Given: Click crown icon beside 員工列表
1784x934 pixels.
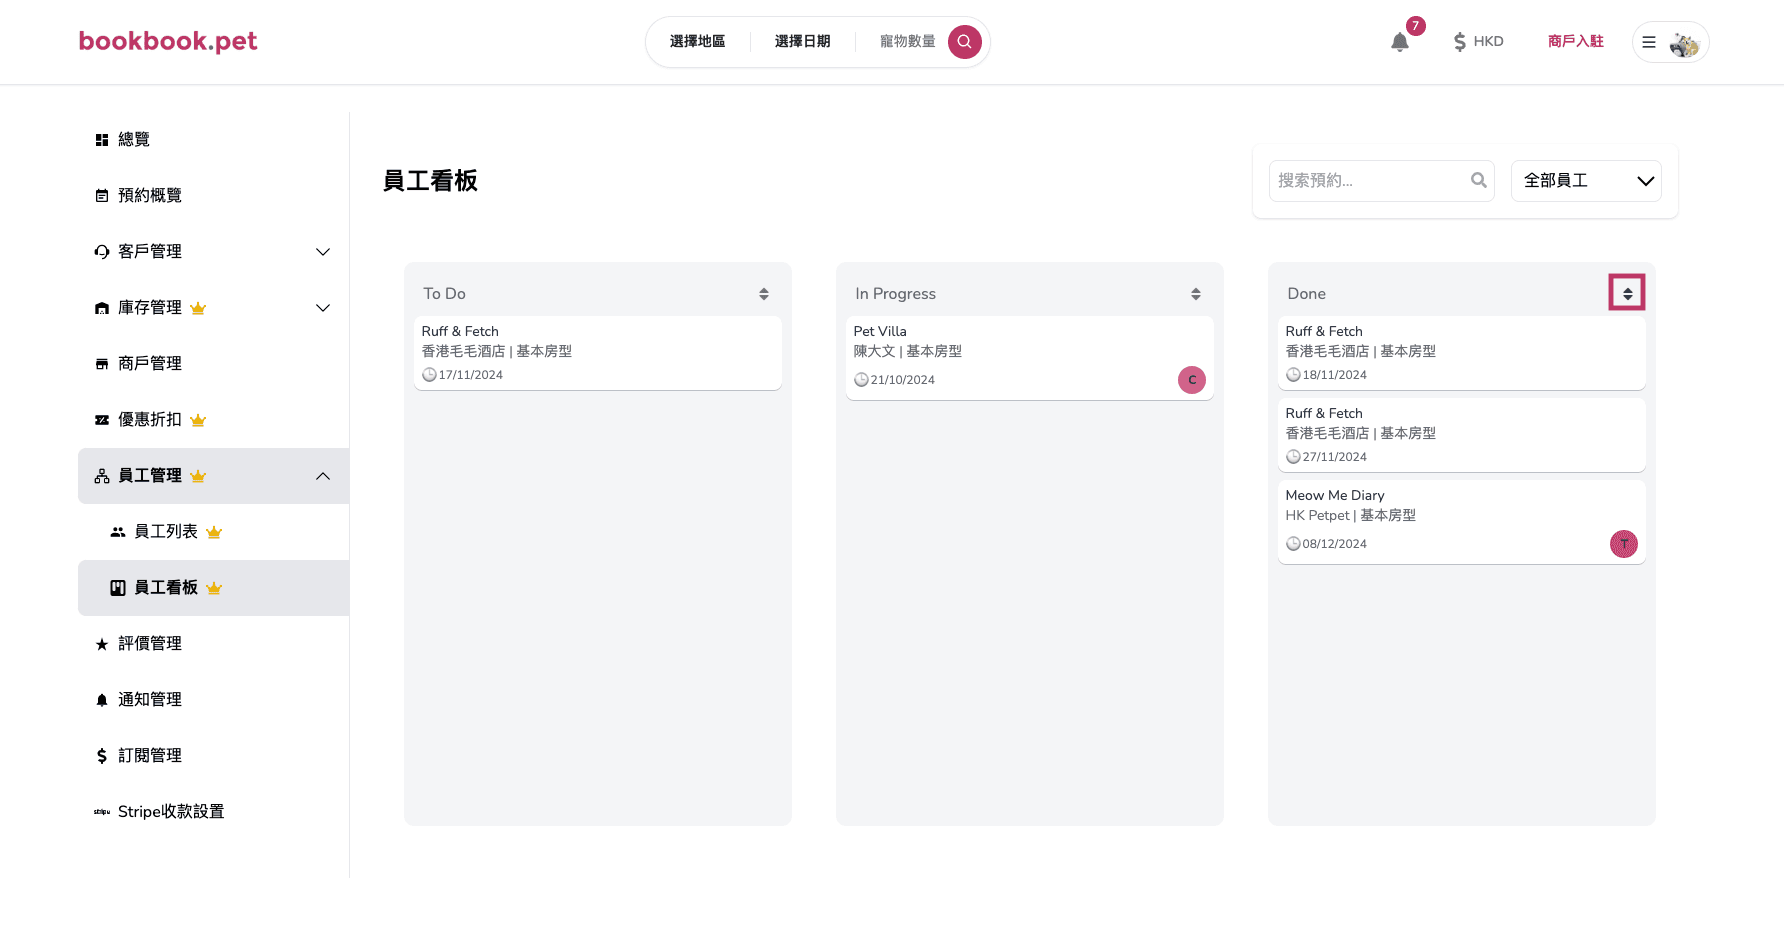Looking at the screenshot, I should tap(214, 532).
